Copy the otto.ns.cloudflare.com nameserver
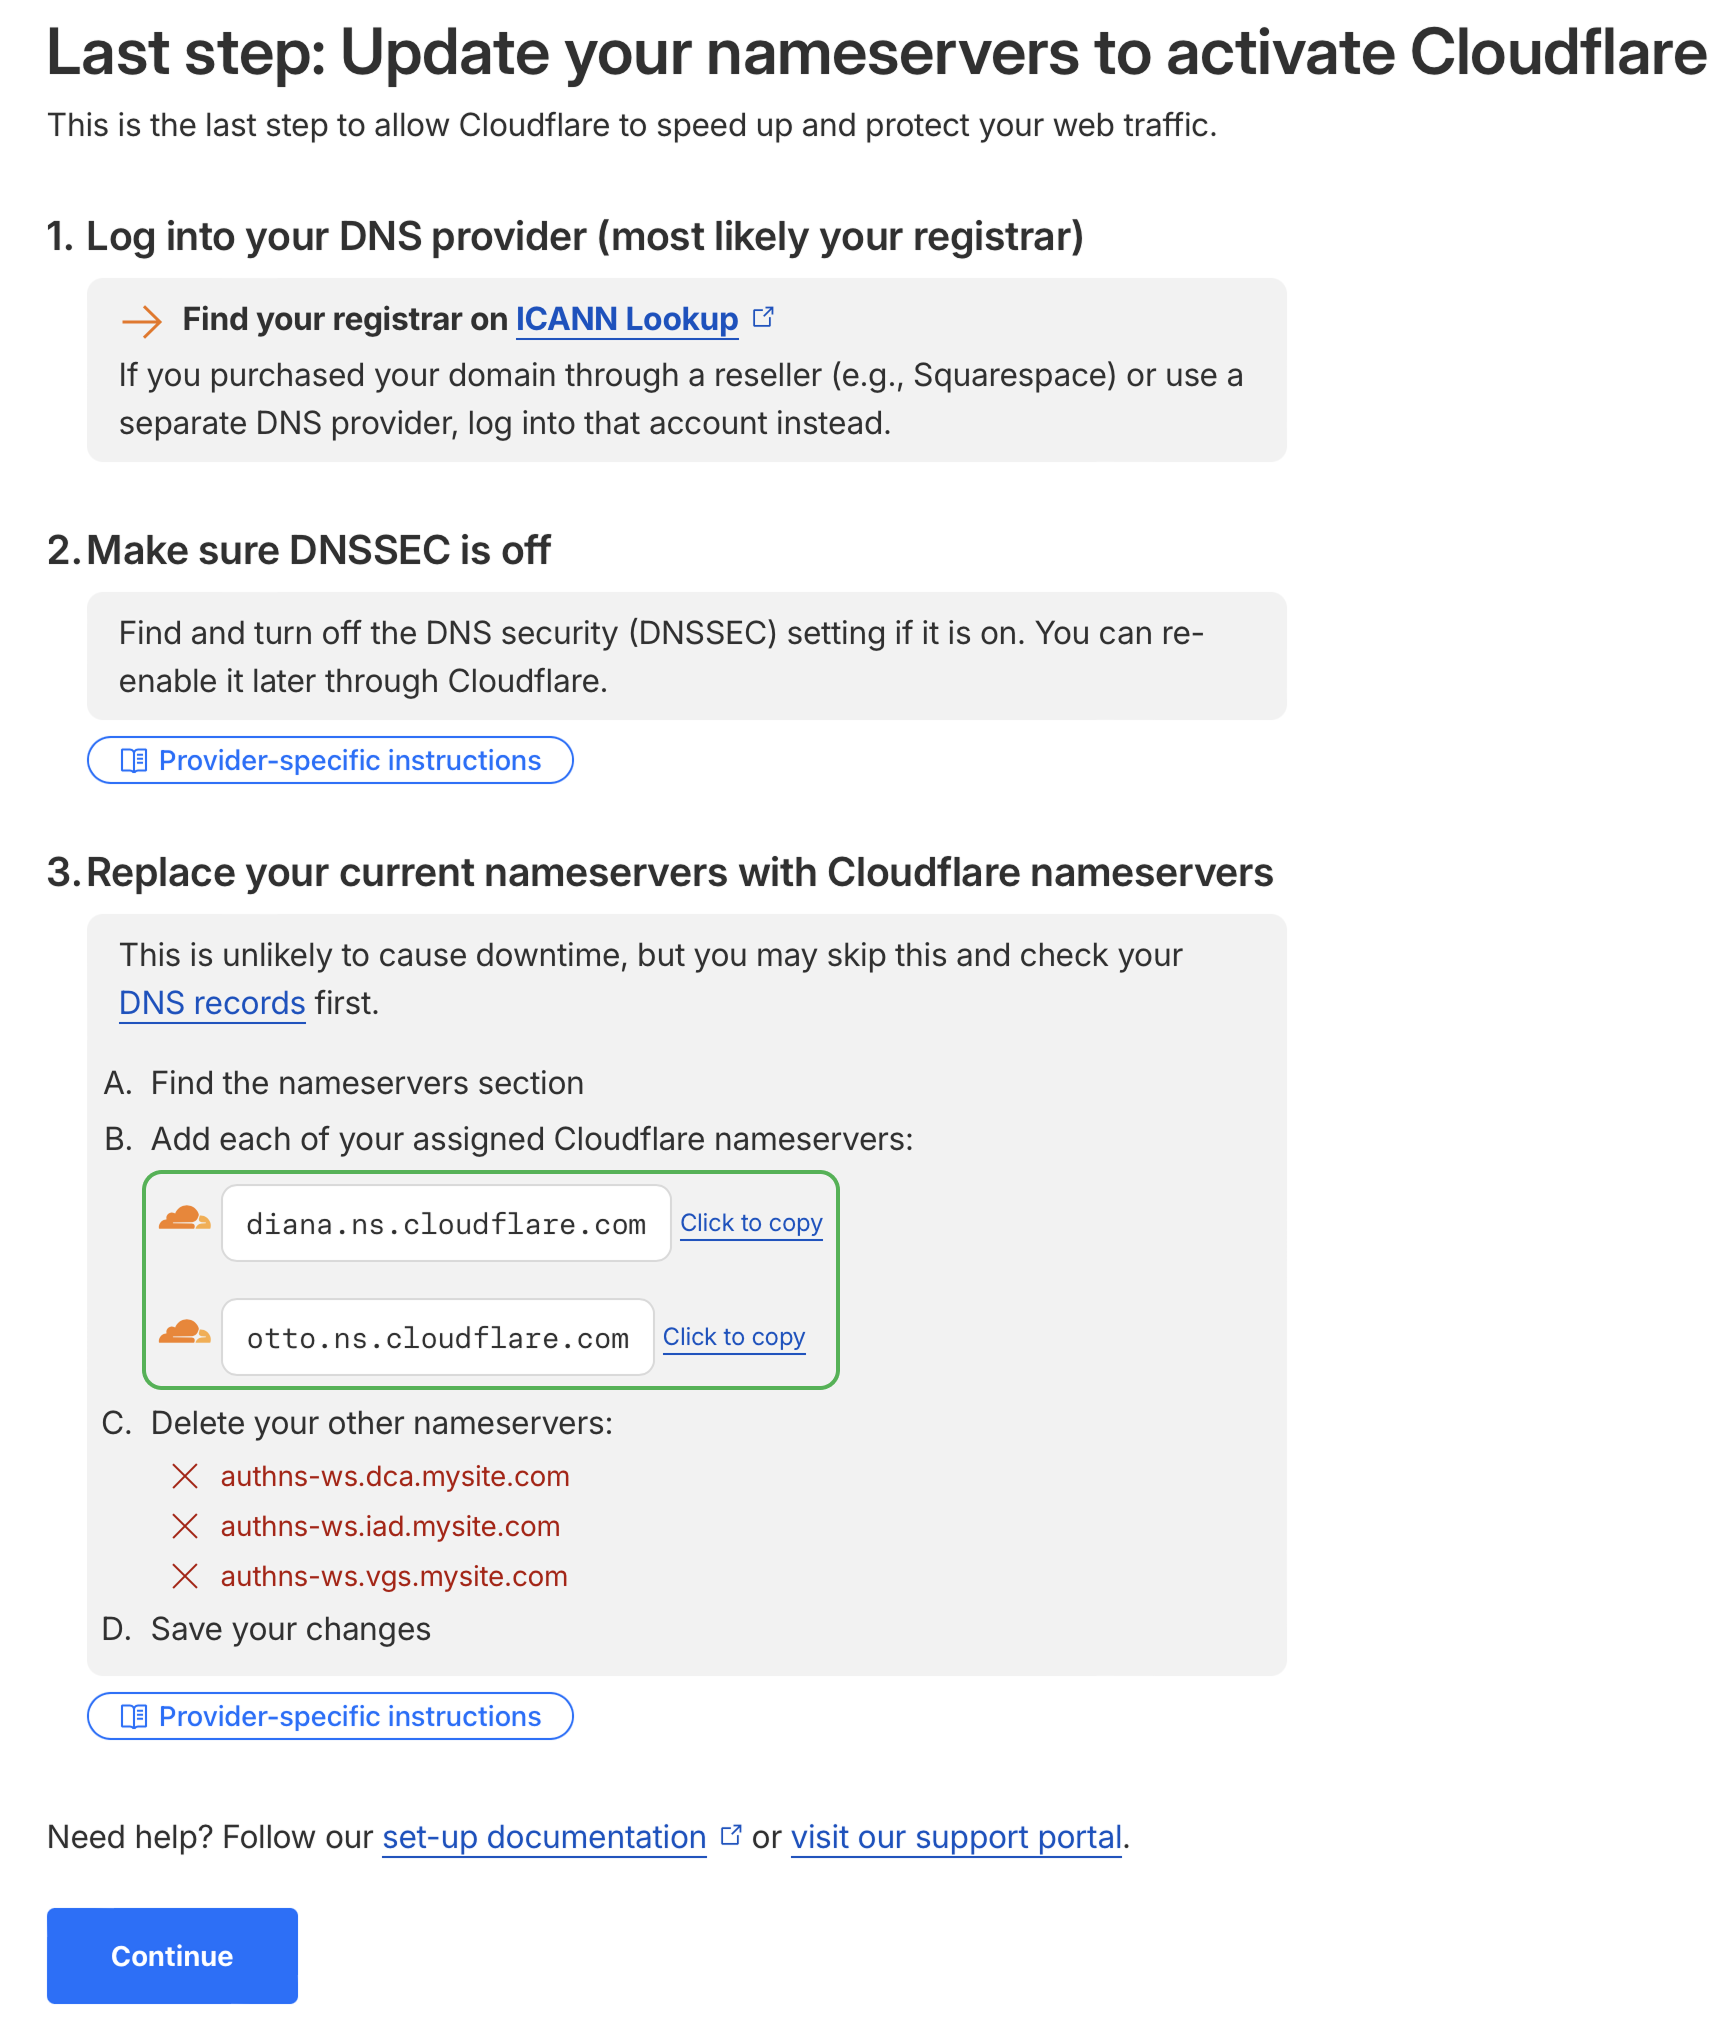 [x=734, y=1337]
